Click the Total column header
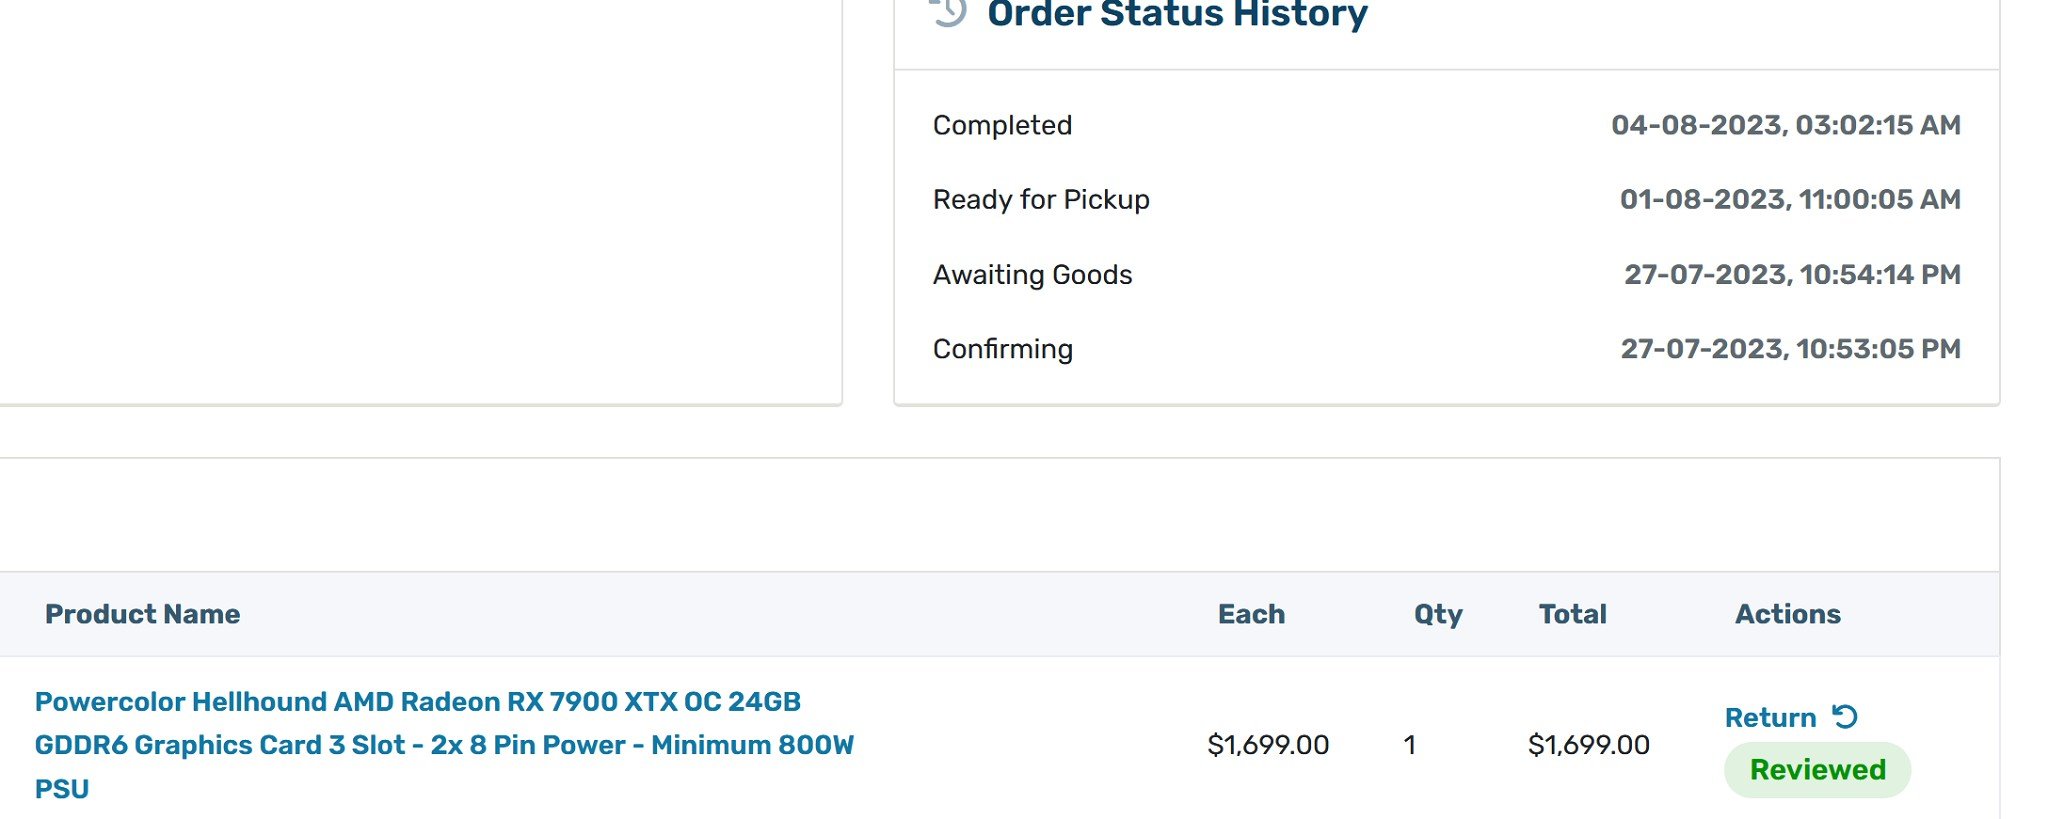The height and width of the screenshot is (819, 2048). click(1572, 614)
